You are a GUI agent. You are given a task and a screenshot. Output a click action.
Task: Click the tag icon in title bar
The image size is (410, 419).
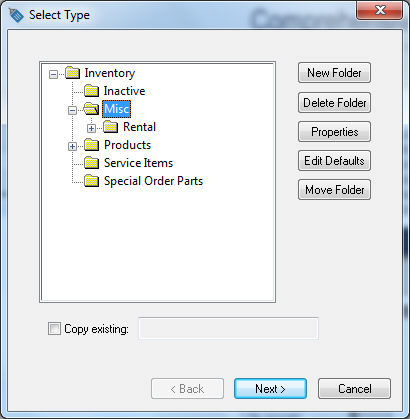point(16,15)
